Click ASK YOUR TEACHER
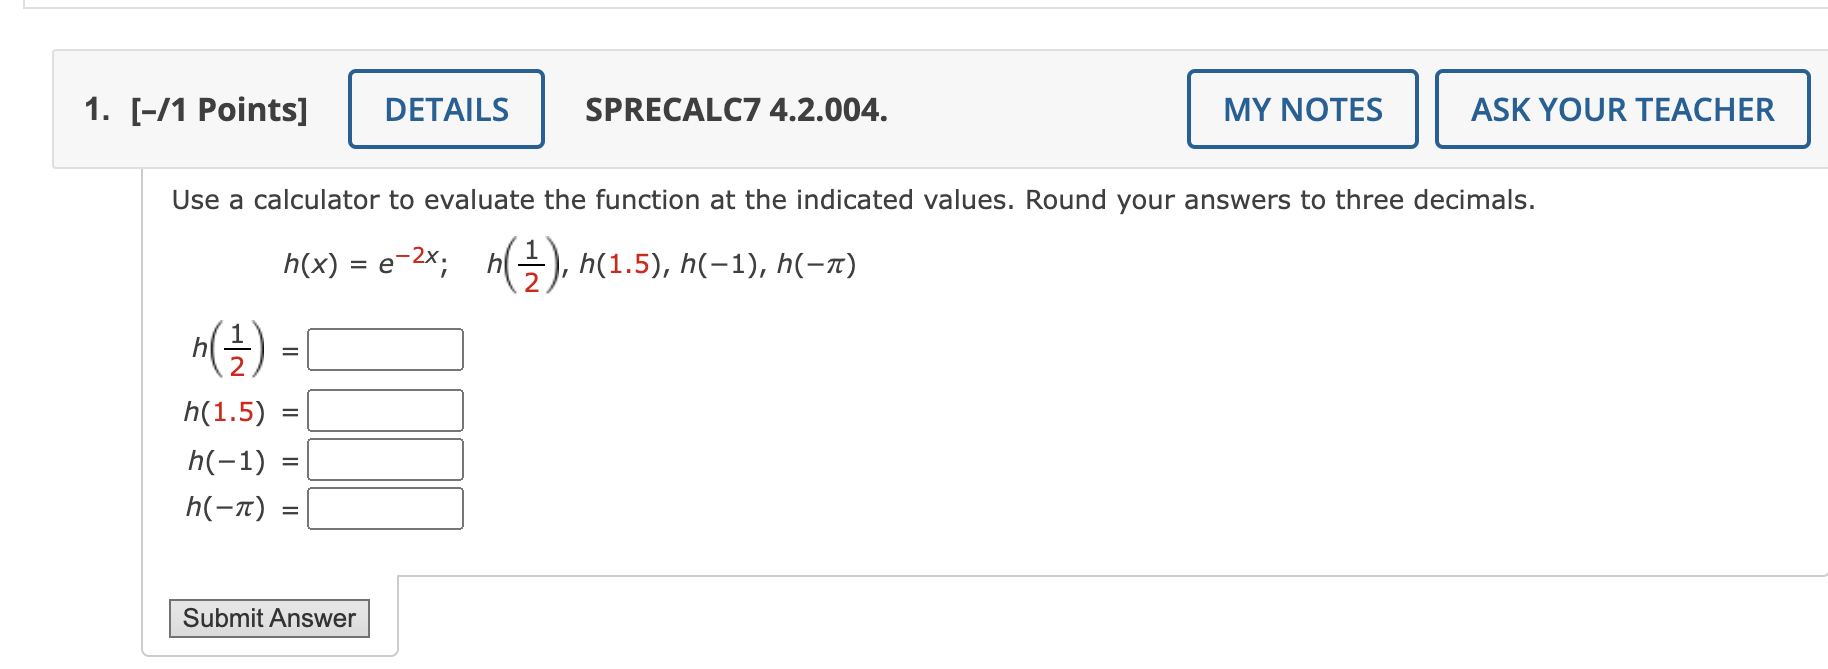1828x669 pixels. [x=1621, y=109]
